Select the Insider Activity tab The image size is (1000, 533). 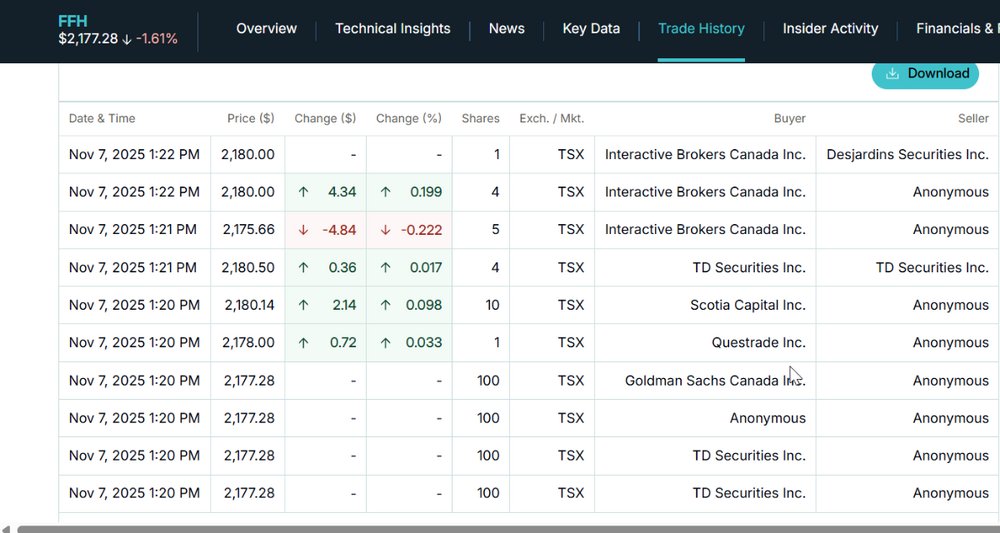click(830, 29)
